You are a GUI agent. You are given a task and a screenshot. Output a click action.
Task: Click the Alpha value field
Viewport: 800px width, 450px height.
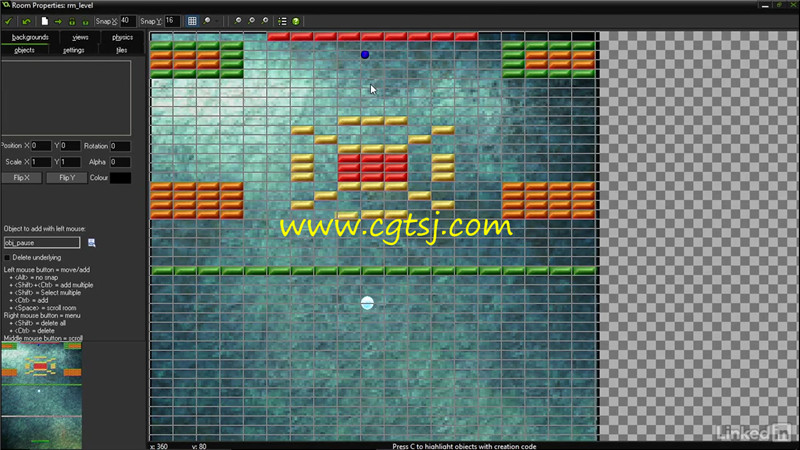tap(120, 162)
